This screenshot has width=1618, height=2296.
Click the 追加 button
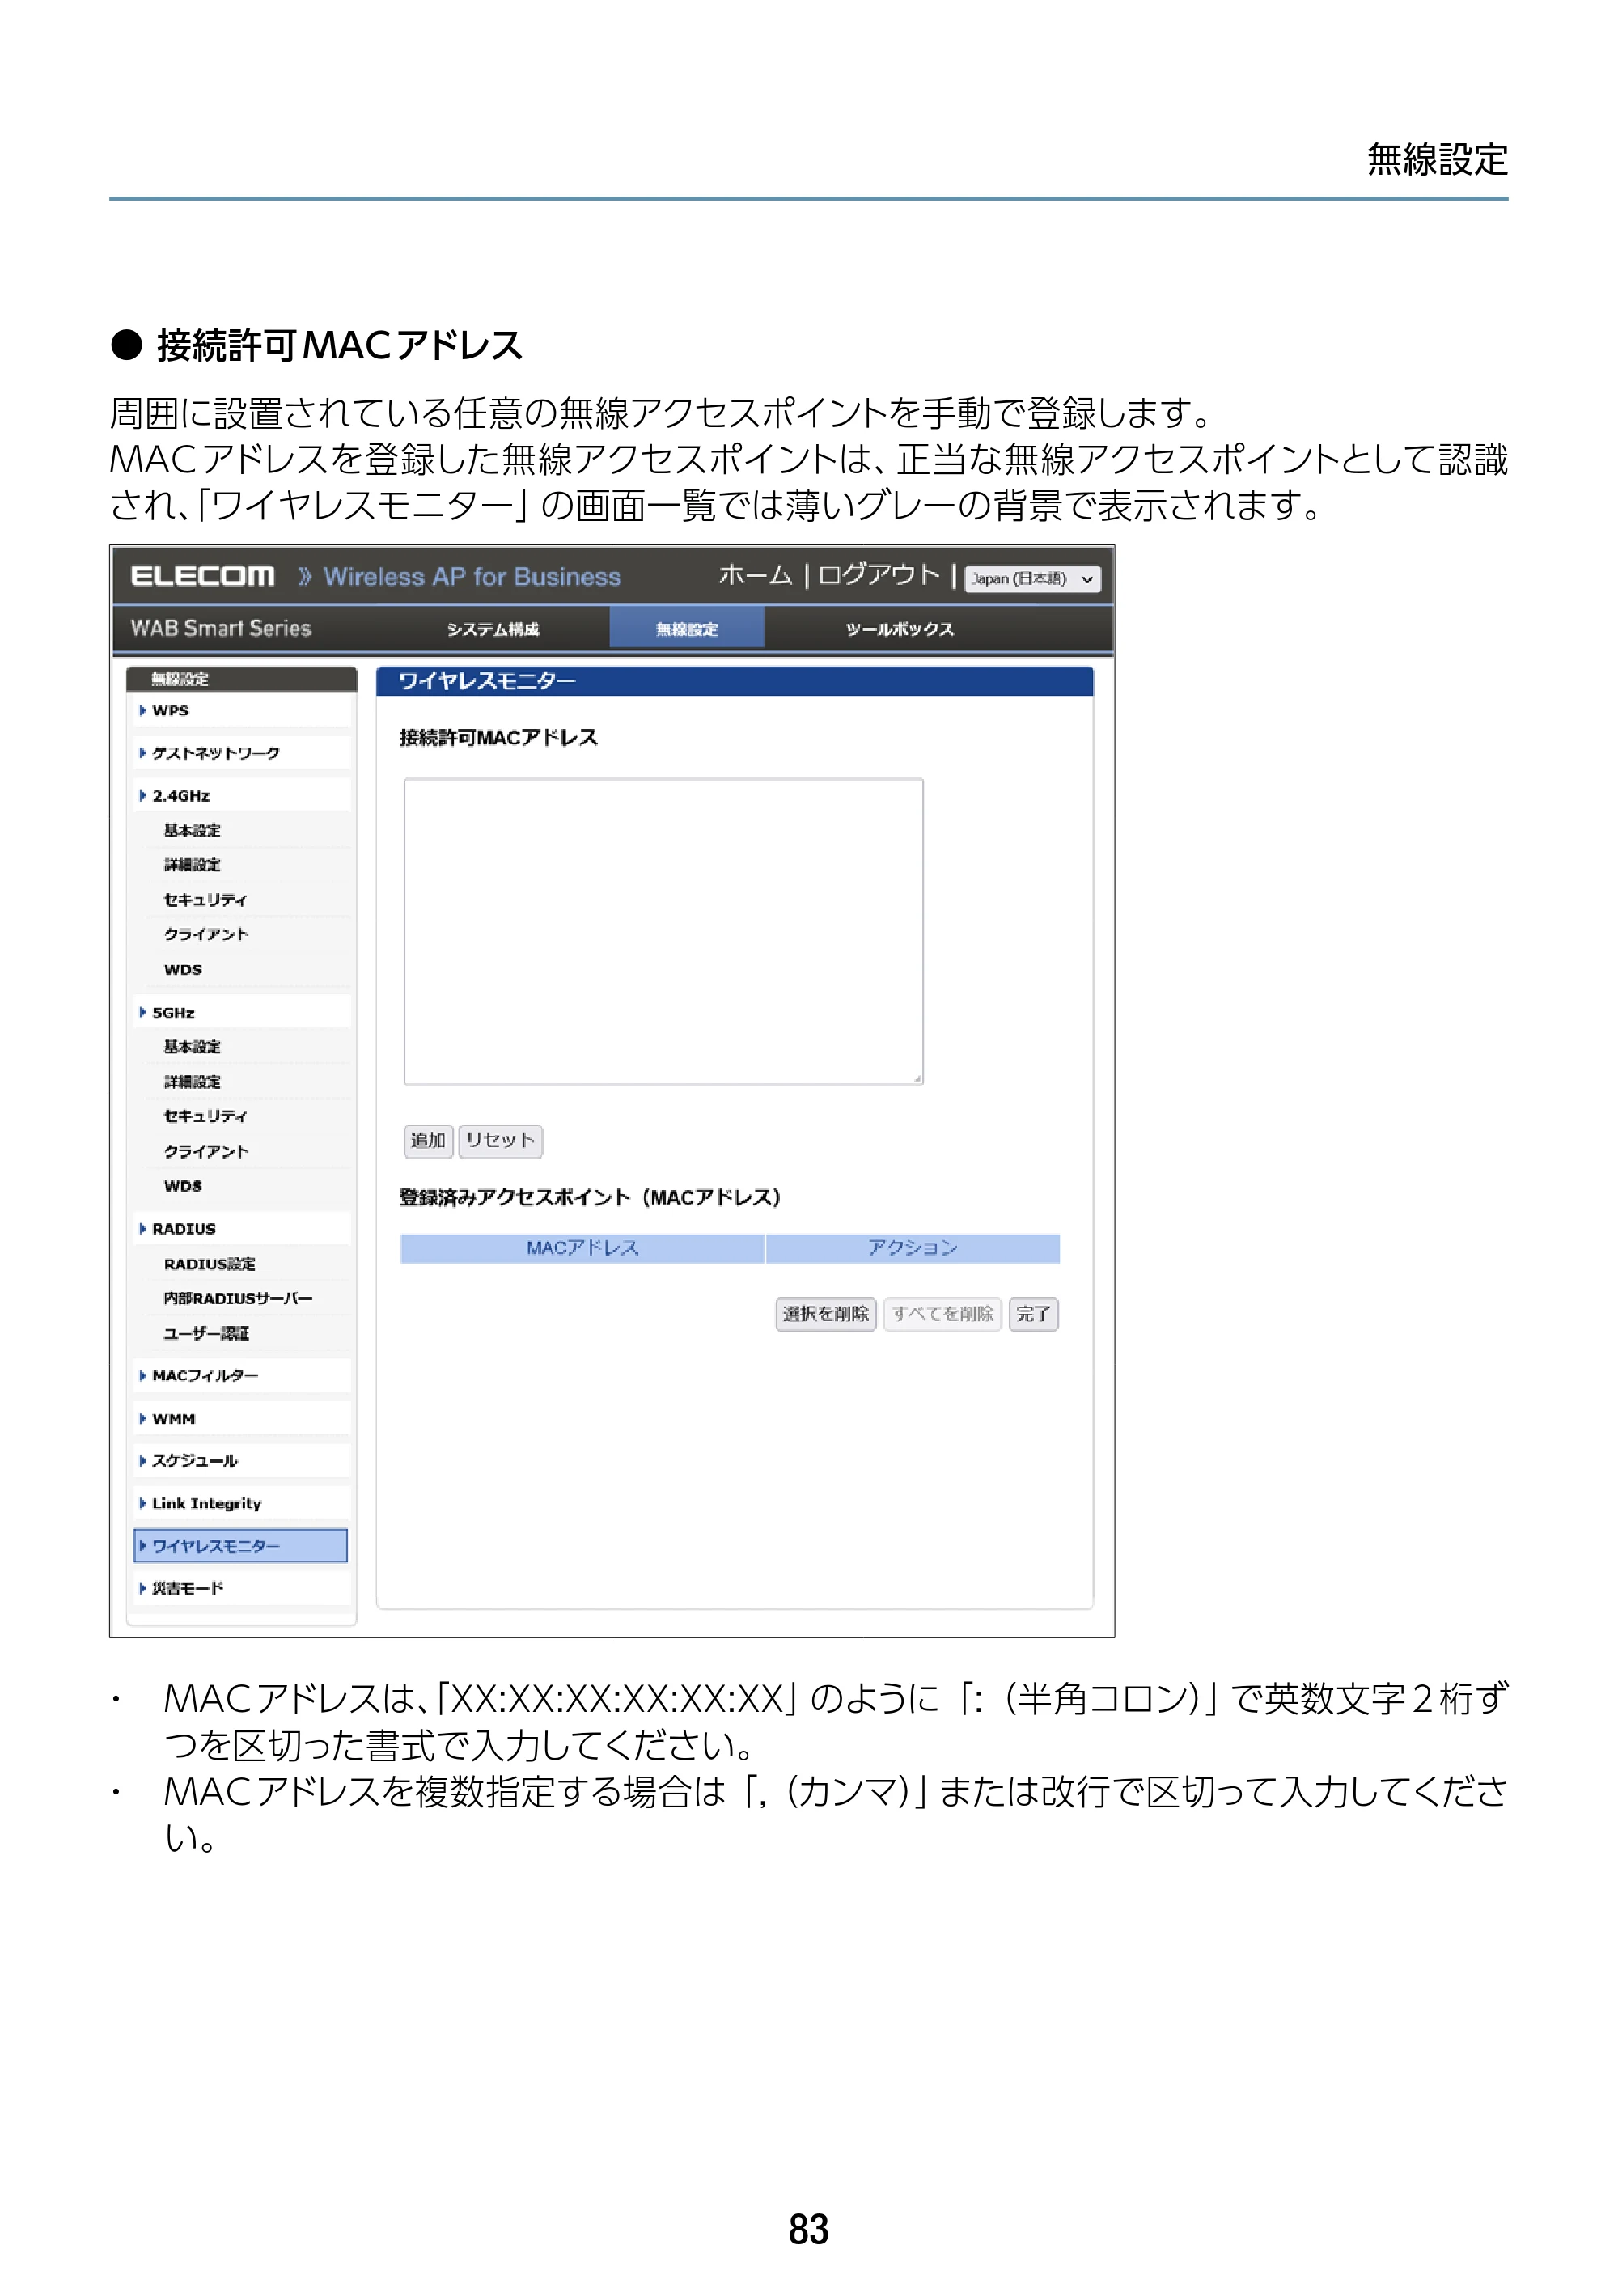[x=428, y=1140]
